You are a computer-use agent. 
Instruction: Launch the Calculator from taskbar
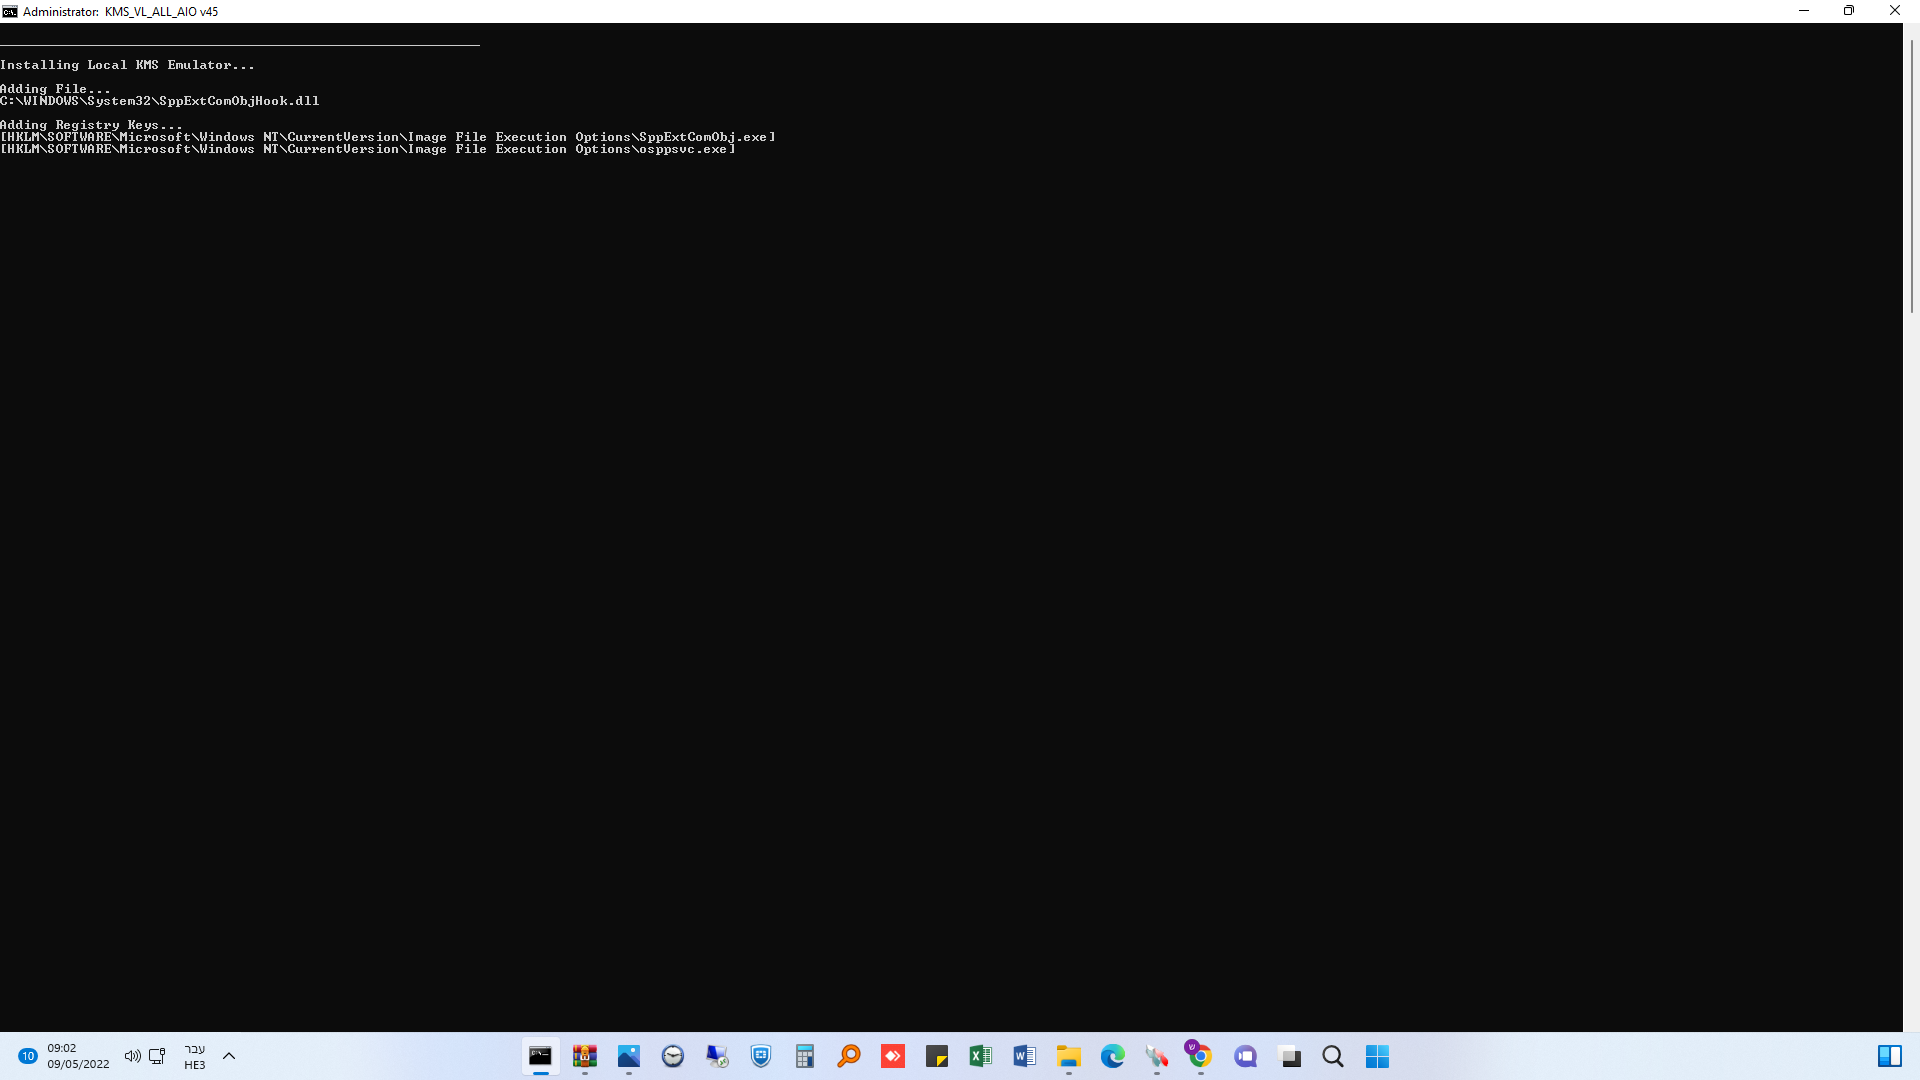pos(805,1056)
